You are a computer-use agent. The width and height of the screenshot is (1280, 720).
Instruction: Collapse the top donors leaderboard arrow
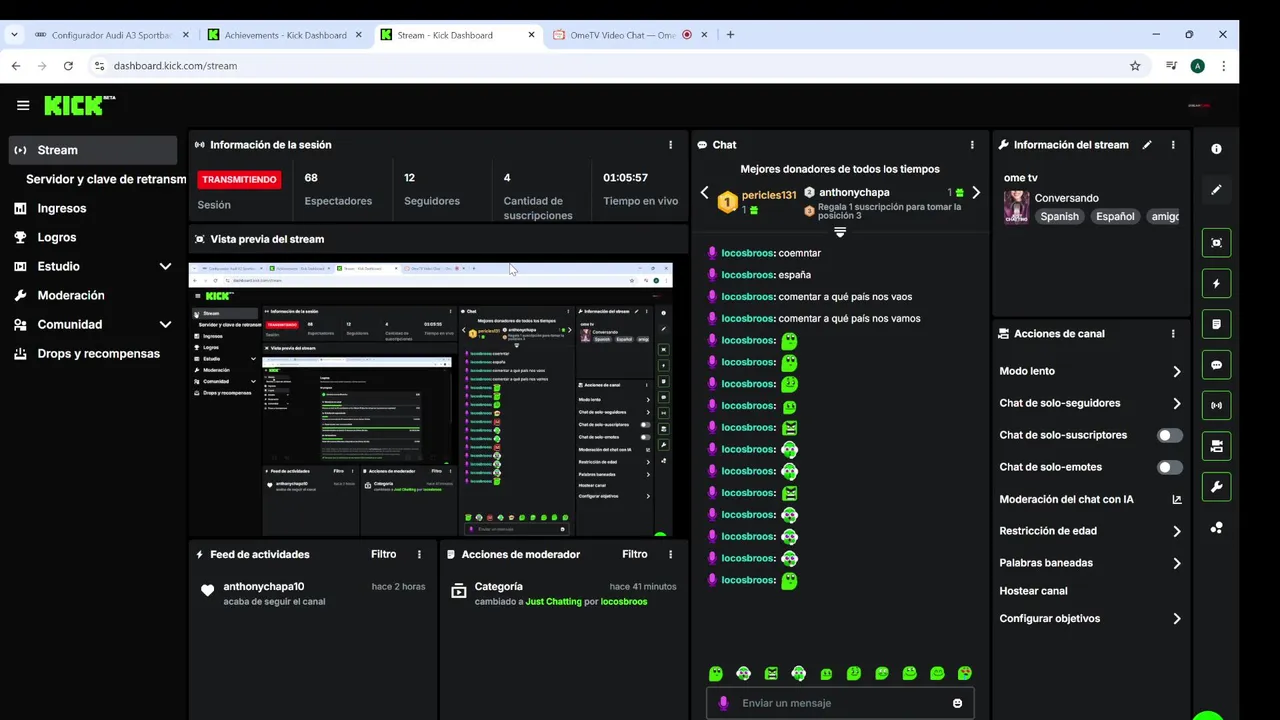coord(840,232)
